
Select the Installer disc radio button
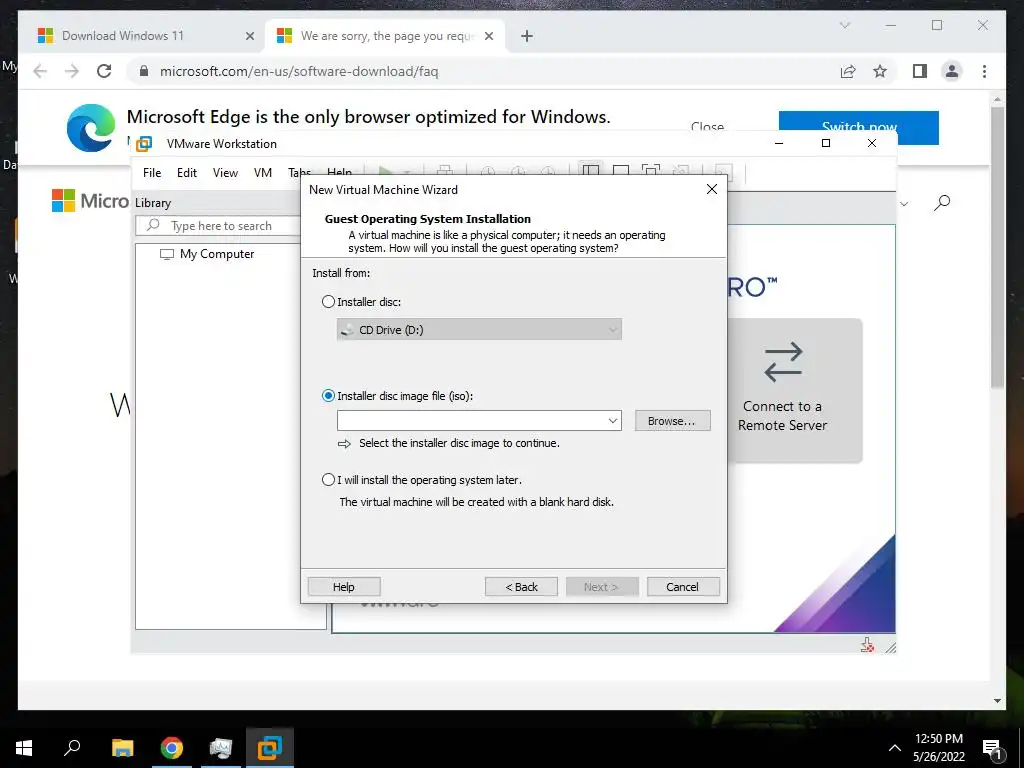(328, 302)
